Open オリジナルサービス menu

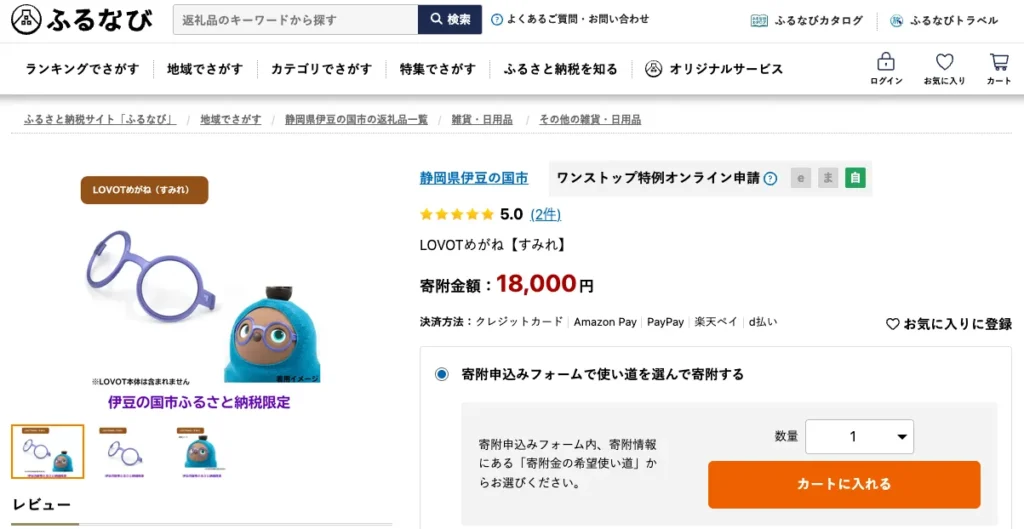click(x=714, y=69)
